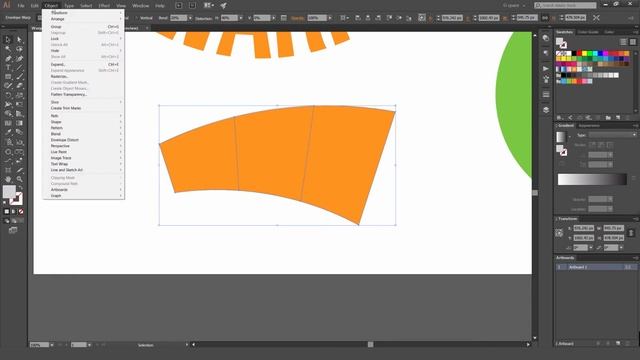This screenshot has width=640, height=360.
Task: Choose the Magic Wand tool
Action: (7, 49)
